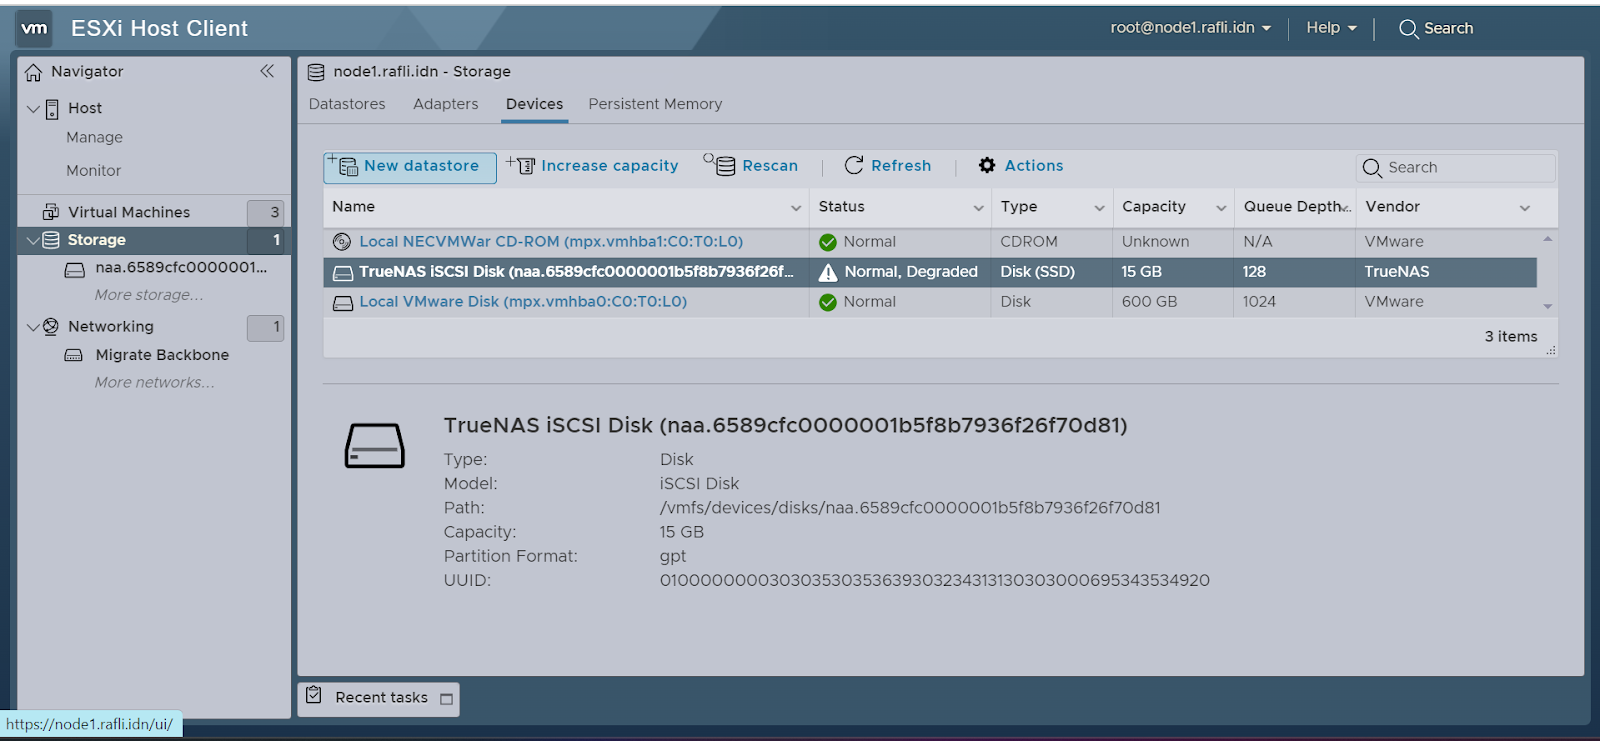Click the global Search magnifier icon in header
This screenshot has height=741, width=1600.
tap(1408, 29)
